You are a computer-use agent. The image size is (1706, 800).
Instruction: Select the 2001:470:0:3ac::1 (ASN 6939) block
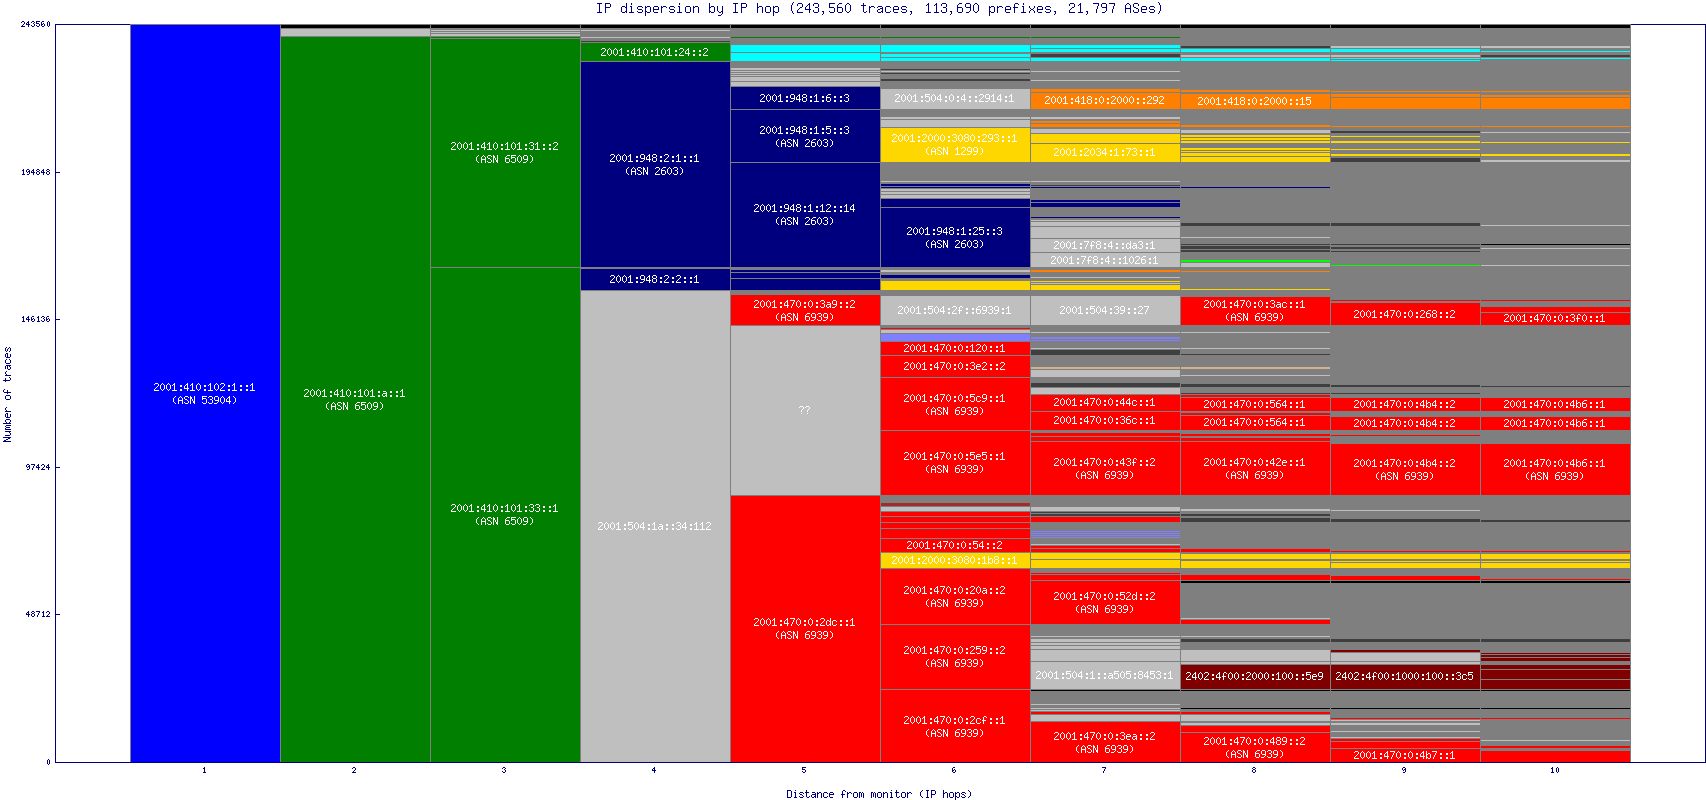pyautogui.click(x=1255, y=310)
